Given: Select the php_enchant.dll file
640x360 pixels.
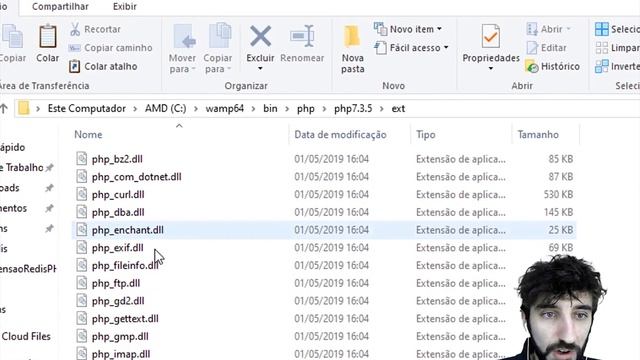Looking at the screenshot, I should coord(127,230).
